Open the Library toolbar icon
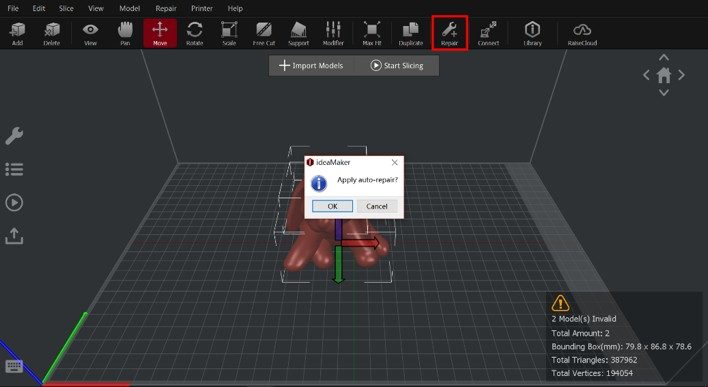The width and height of the screenshot is (708, 387). pos(532,33)
